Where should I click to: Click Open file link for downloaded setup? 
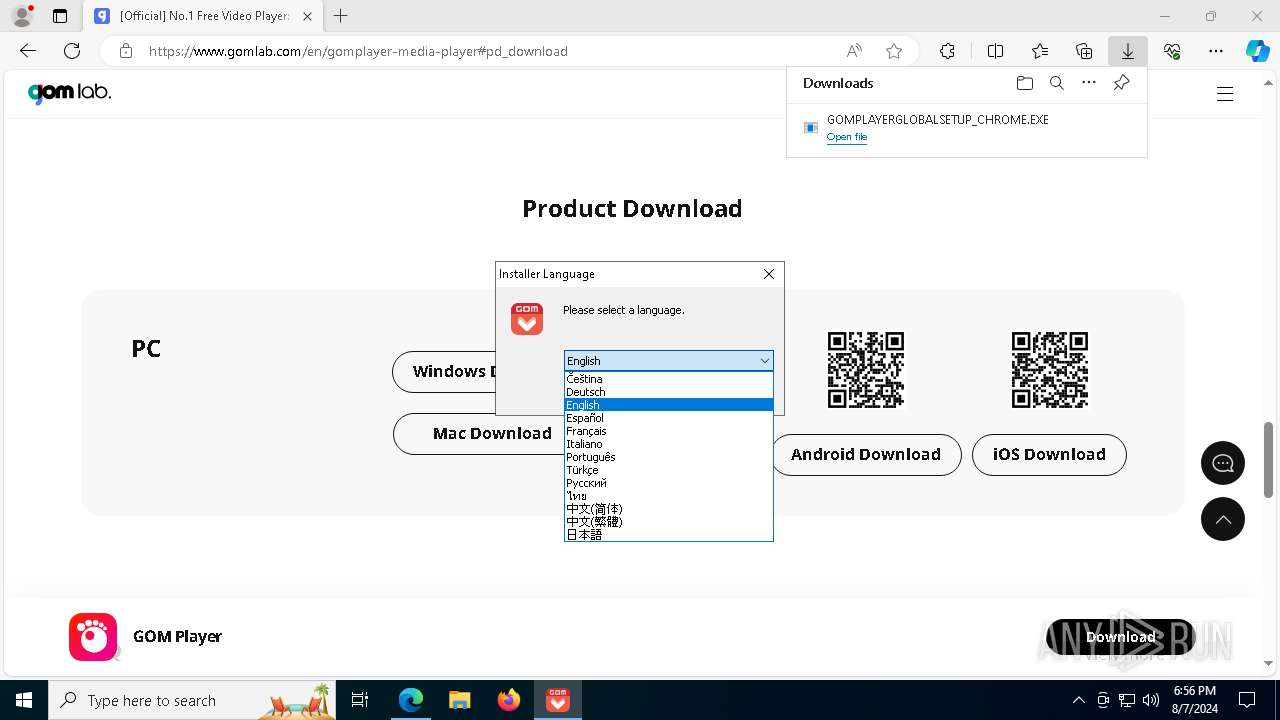(847, 137)
